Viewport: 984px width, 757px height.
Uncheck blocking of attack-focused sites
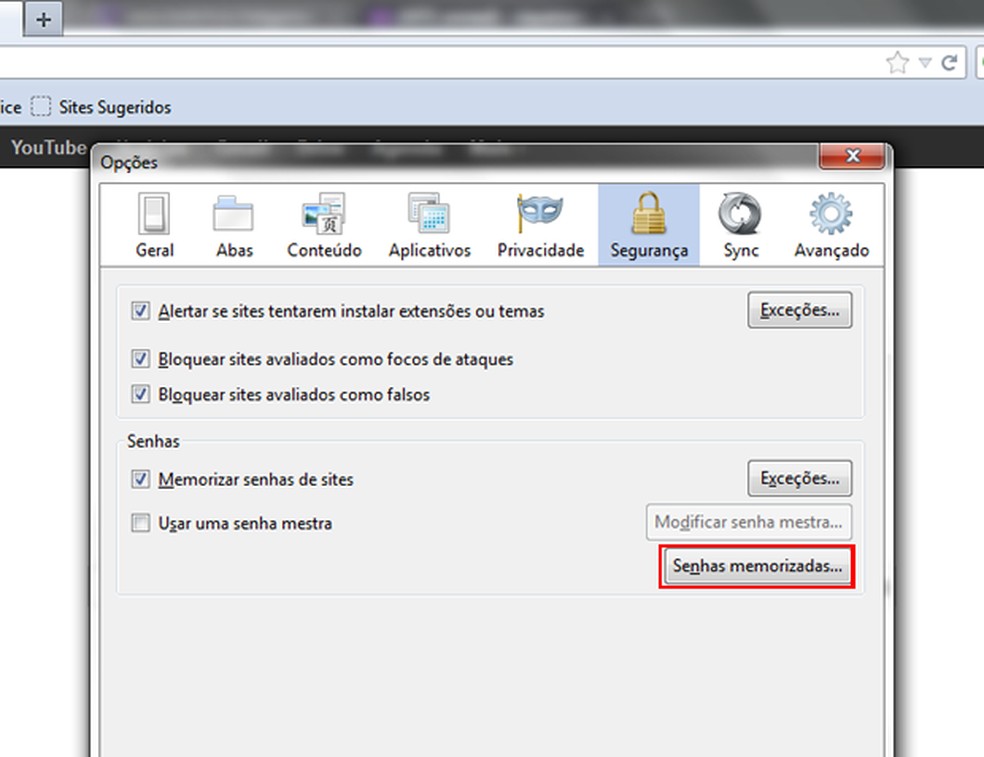click(141, 359)
